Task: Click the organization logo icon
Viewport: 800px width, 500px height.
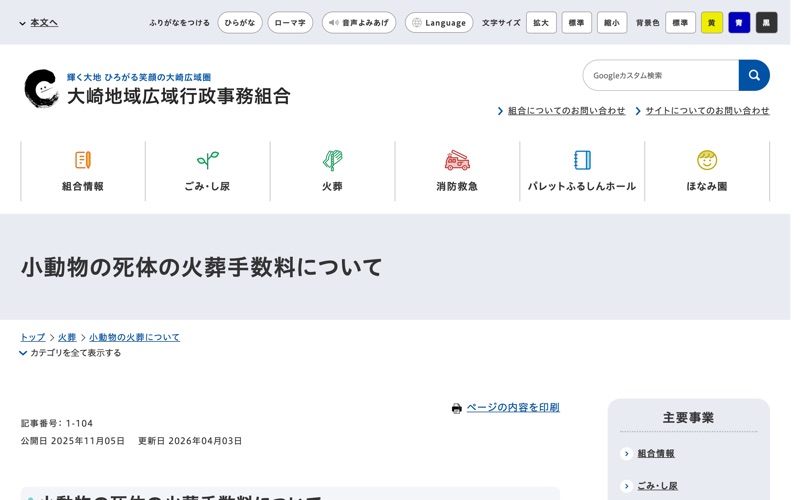Action: point(41,88)
